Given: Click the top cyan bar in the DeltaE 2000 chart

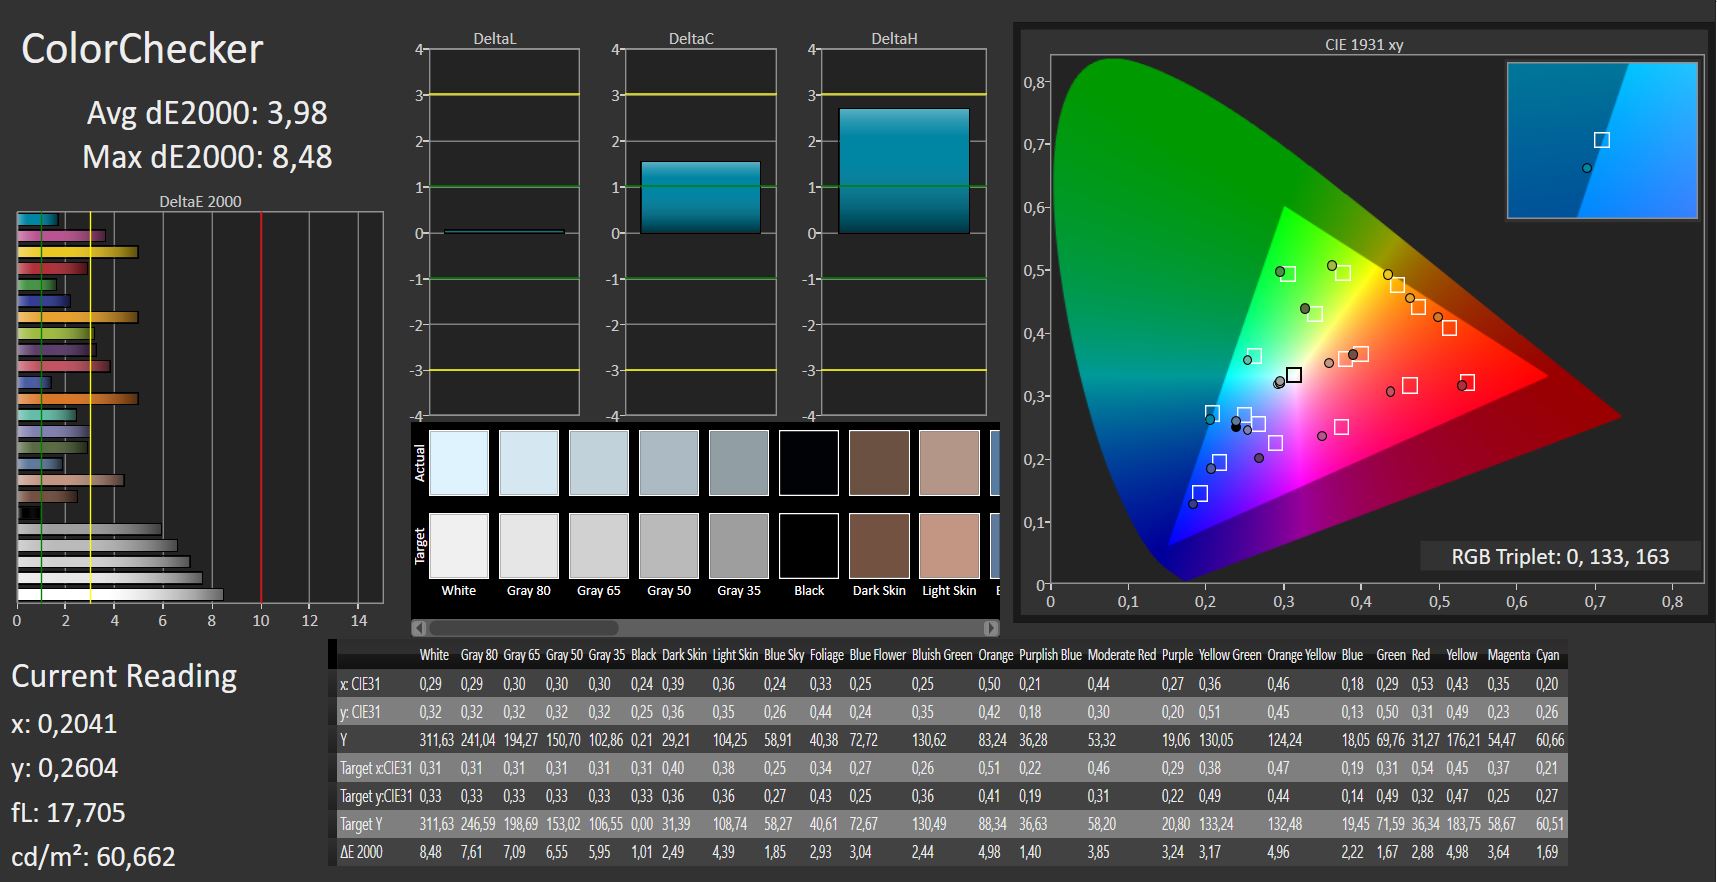Looking at the screenshot, I should 38,220.
